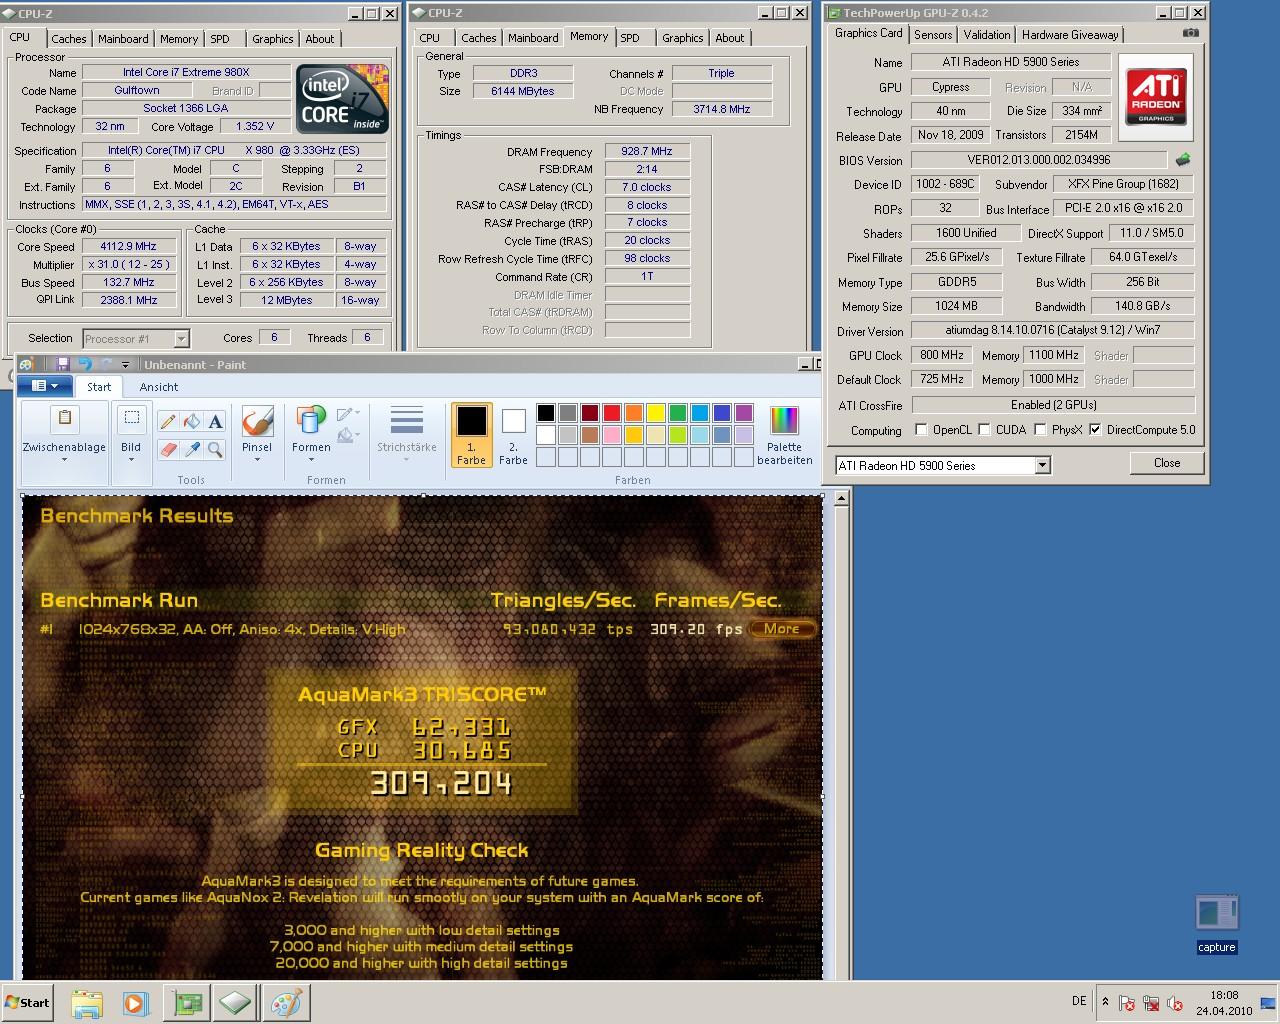
Task: Click the Show desktop button in taskbar
Action: (1269, 1003)
